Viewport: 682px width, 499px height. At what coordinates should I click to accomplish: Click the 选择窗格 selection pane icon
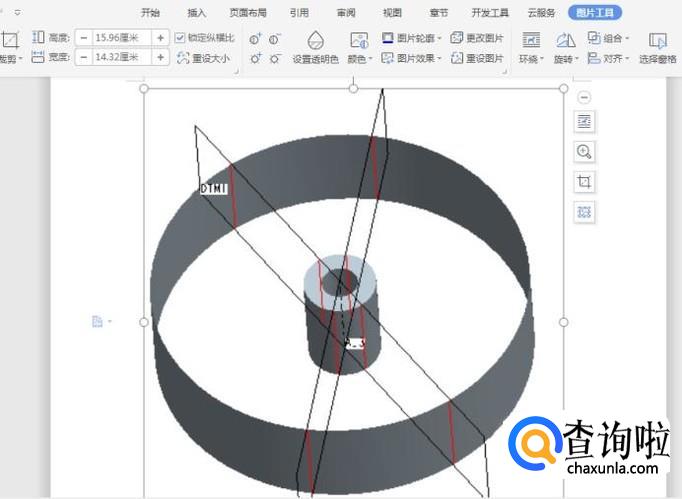657,46
